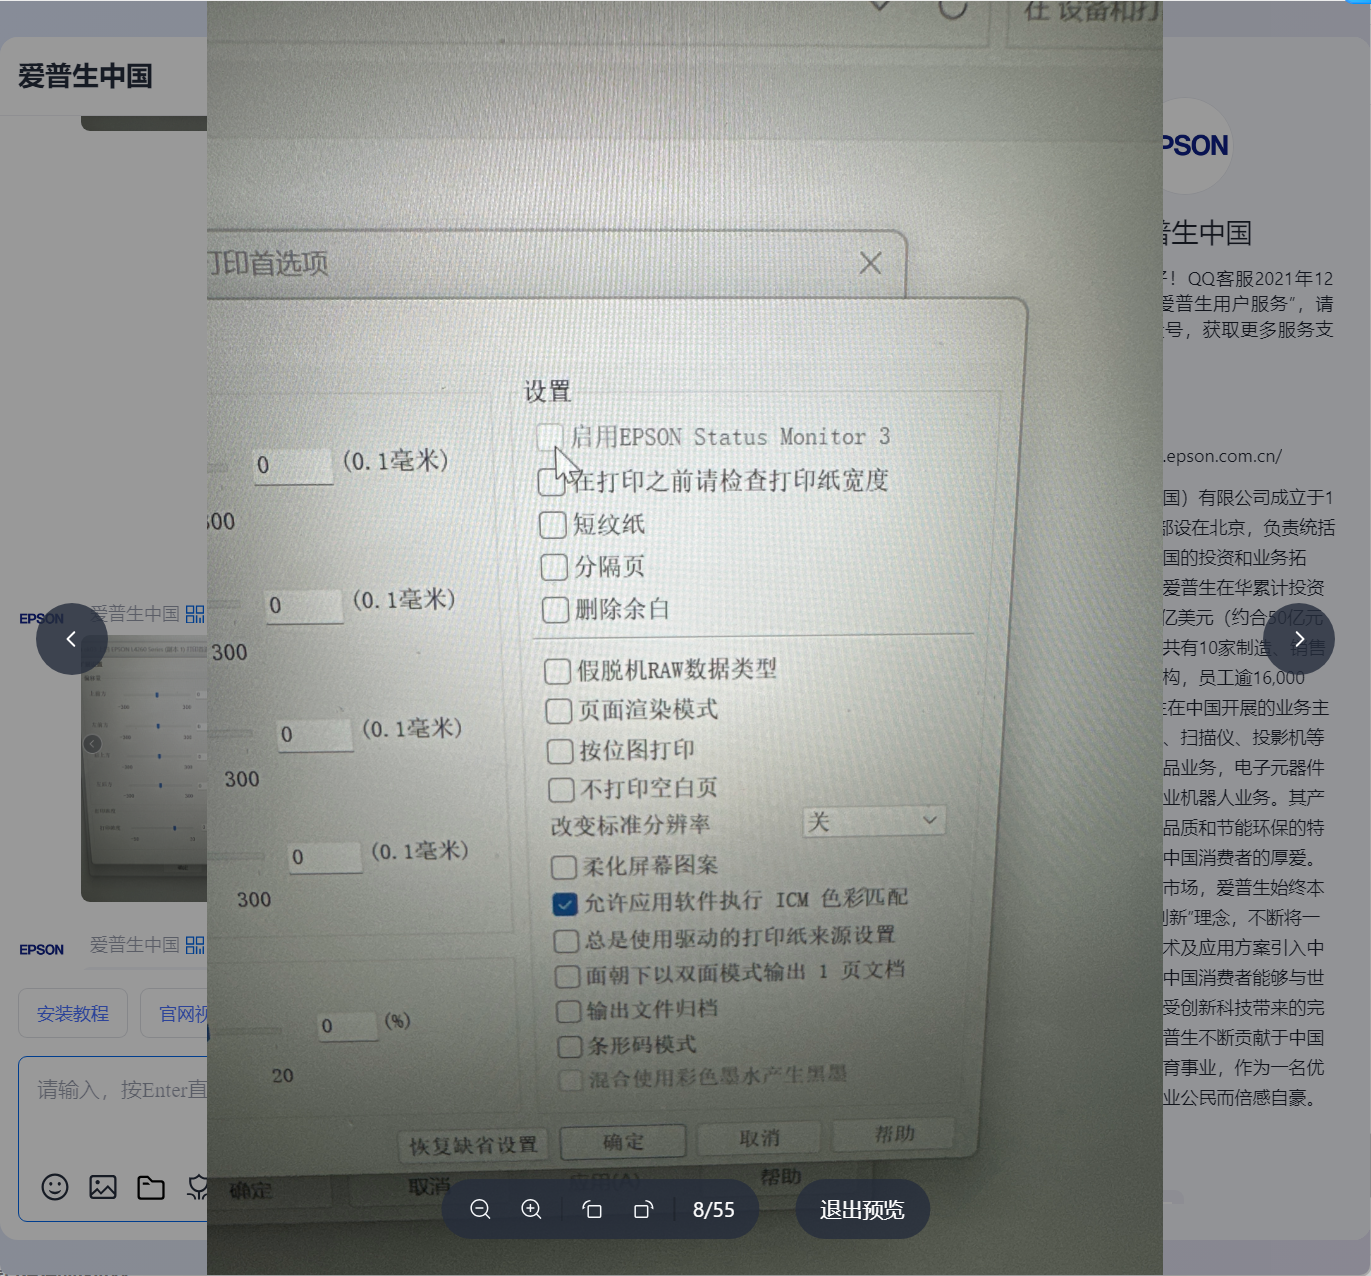Viewport: 1371px width, 1276px height.
Task: Click the 打印首选项 dialog title in photo
Action: [x=268, y=264]
